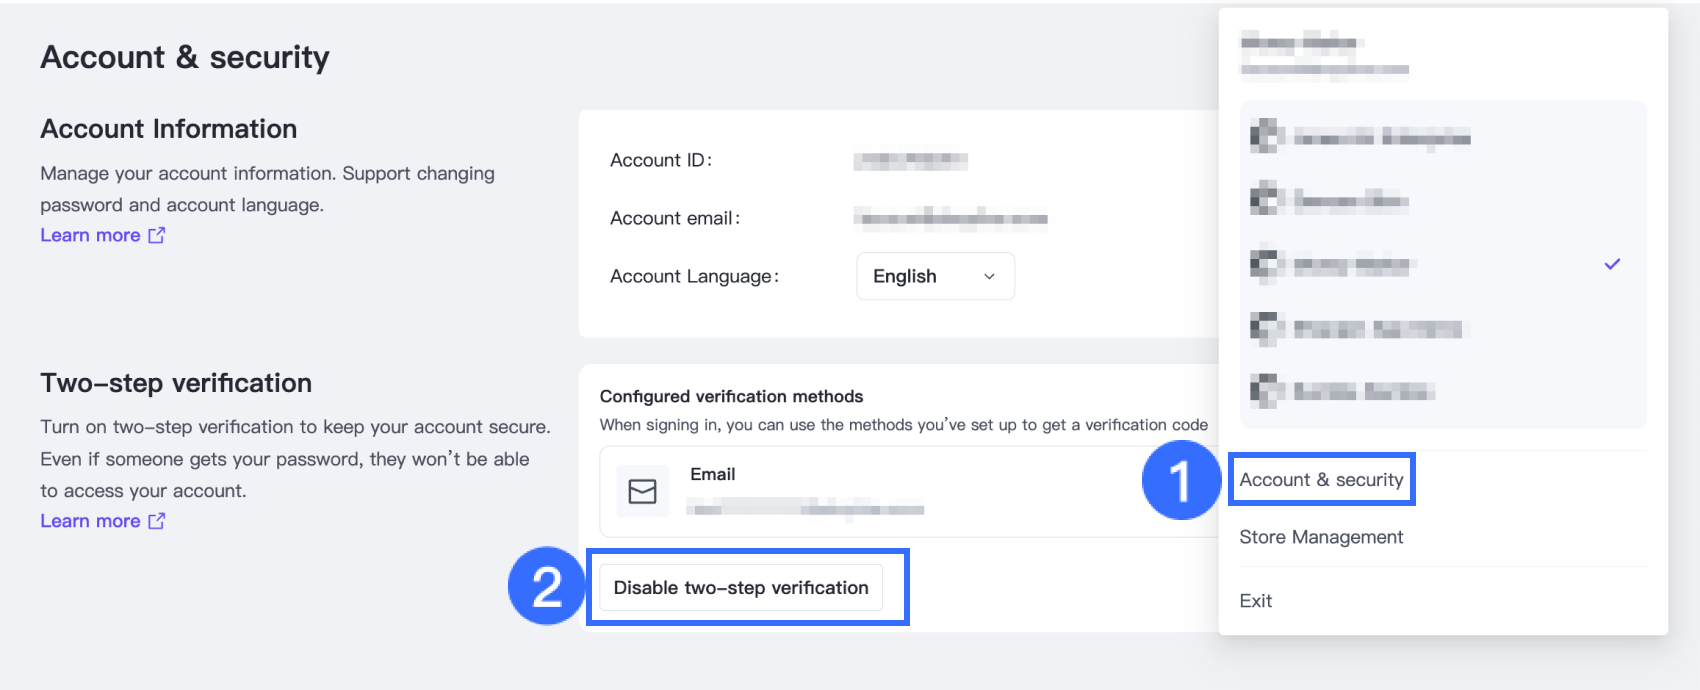Choose Exit in the account menu
This screenshot has width=1700, height=690.
(1256, 601)
